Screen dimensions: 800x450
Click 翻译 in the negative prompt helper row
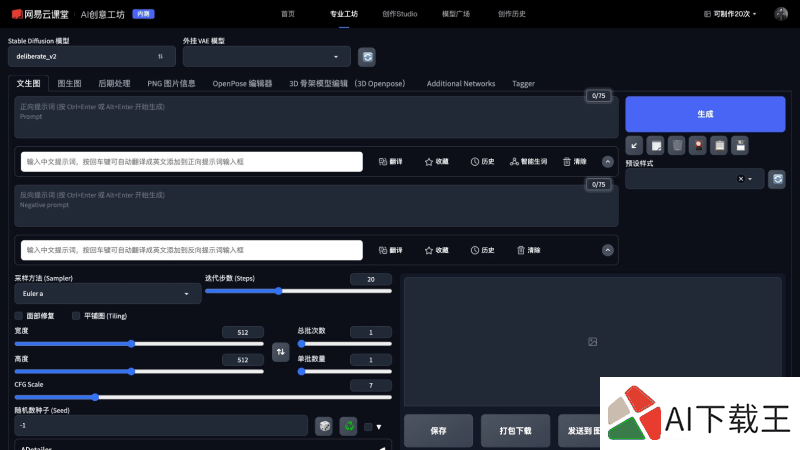tap(391, 250)
